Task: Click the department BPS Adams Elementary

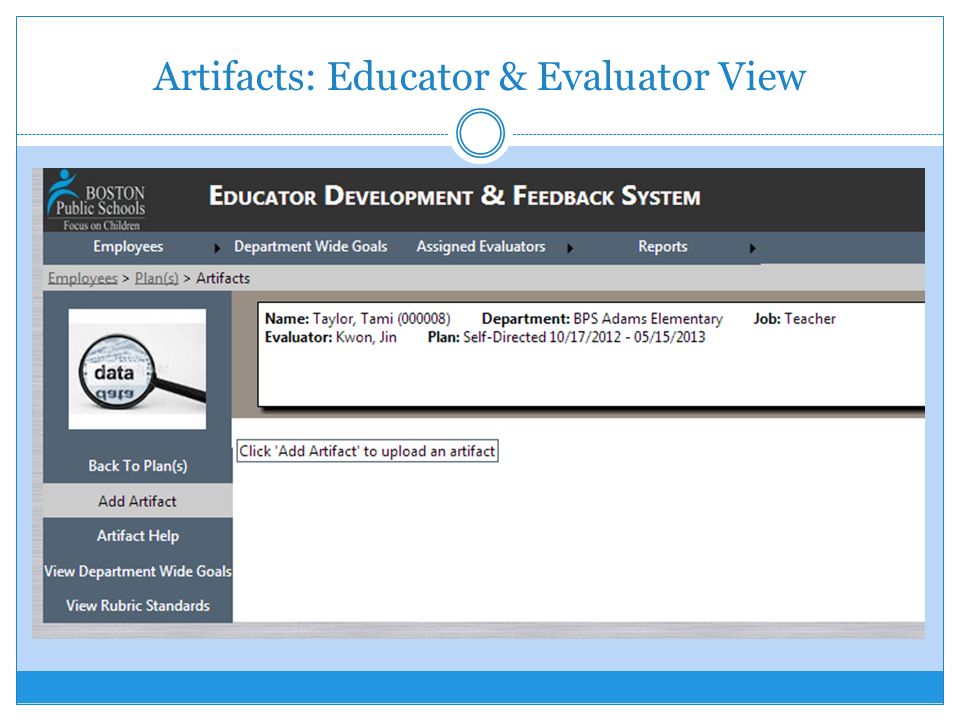Action: point(648,319)
